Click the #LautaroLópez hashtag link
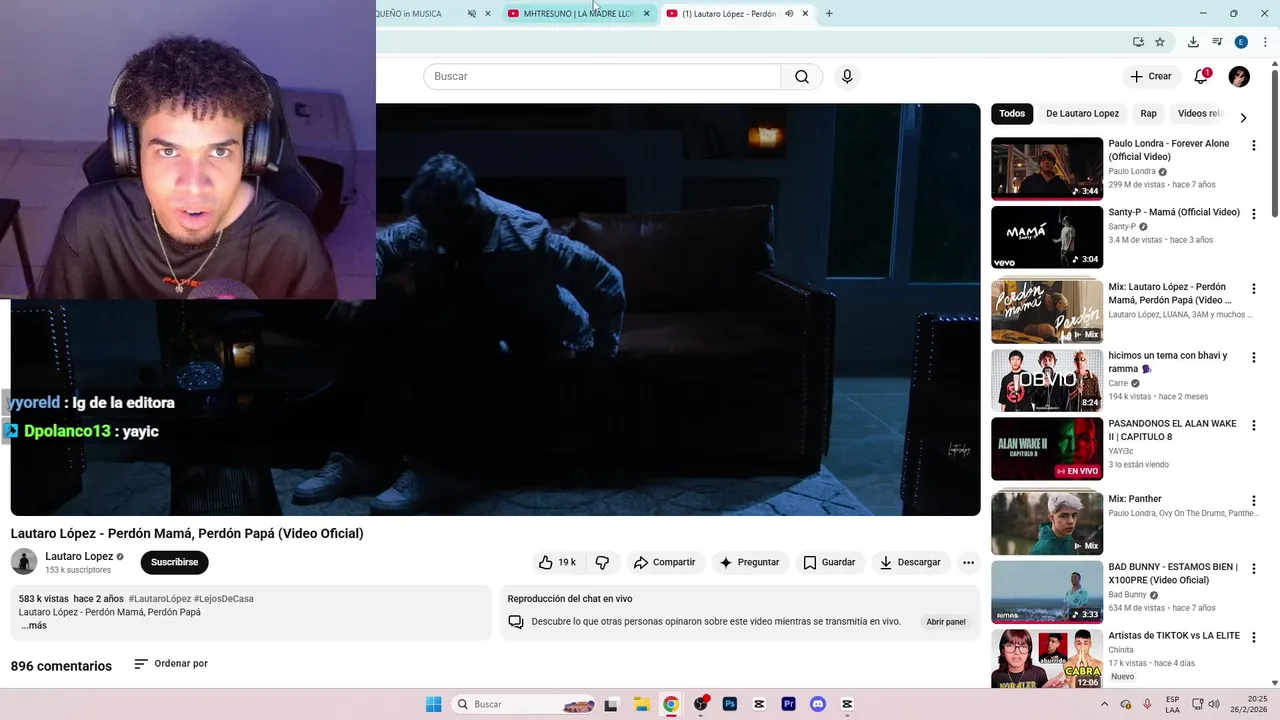Viewport: 1280px width, 720px height. tap(159, 599)
